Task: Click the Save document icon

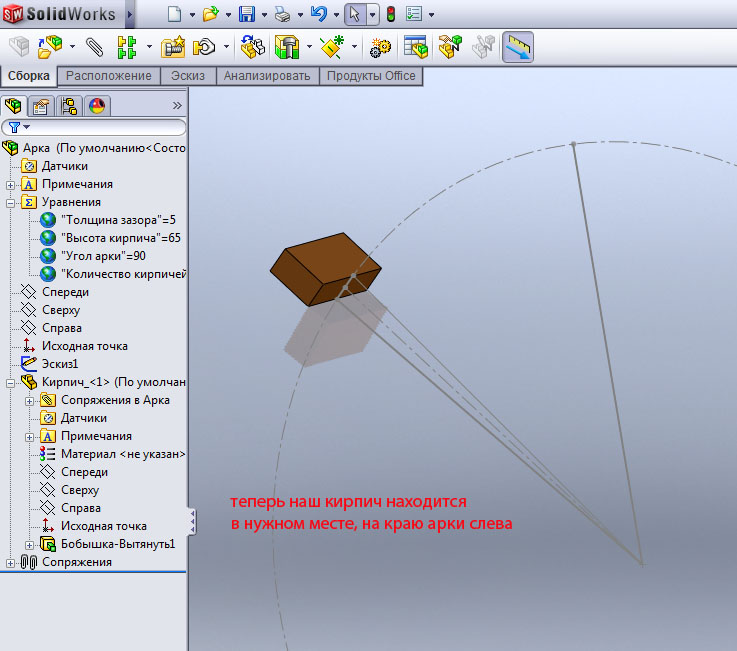Action: click(x=246, y=14)
